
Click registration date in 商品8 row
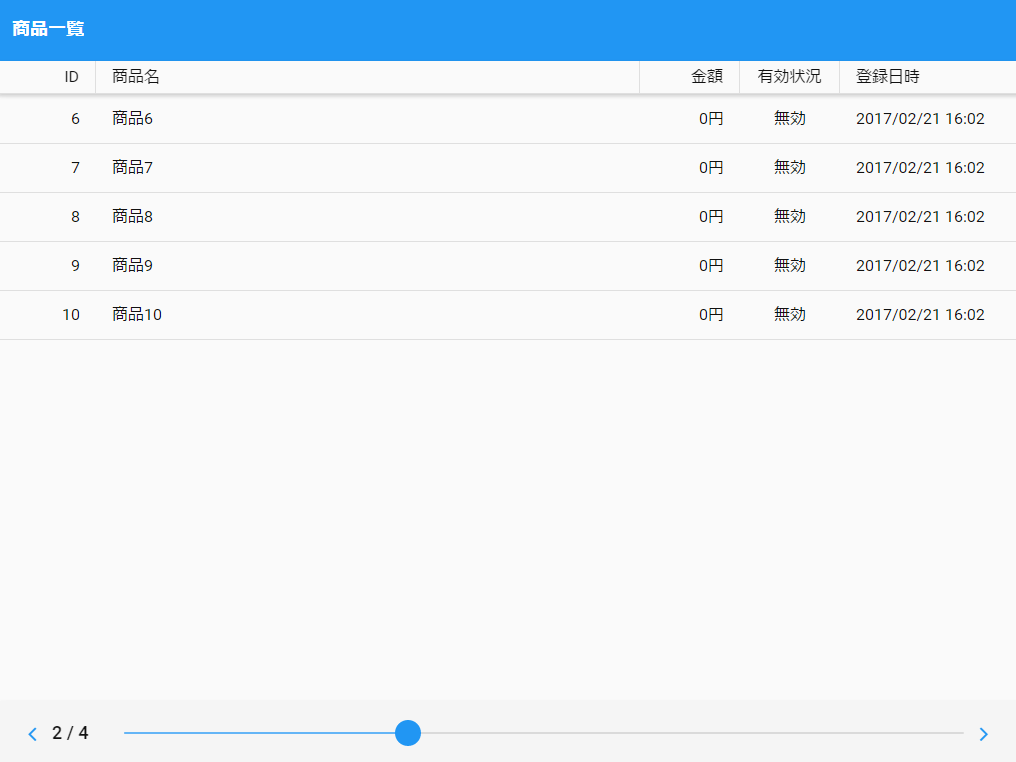click(920, 216)
